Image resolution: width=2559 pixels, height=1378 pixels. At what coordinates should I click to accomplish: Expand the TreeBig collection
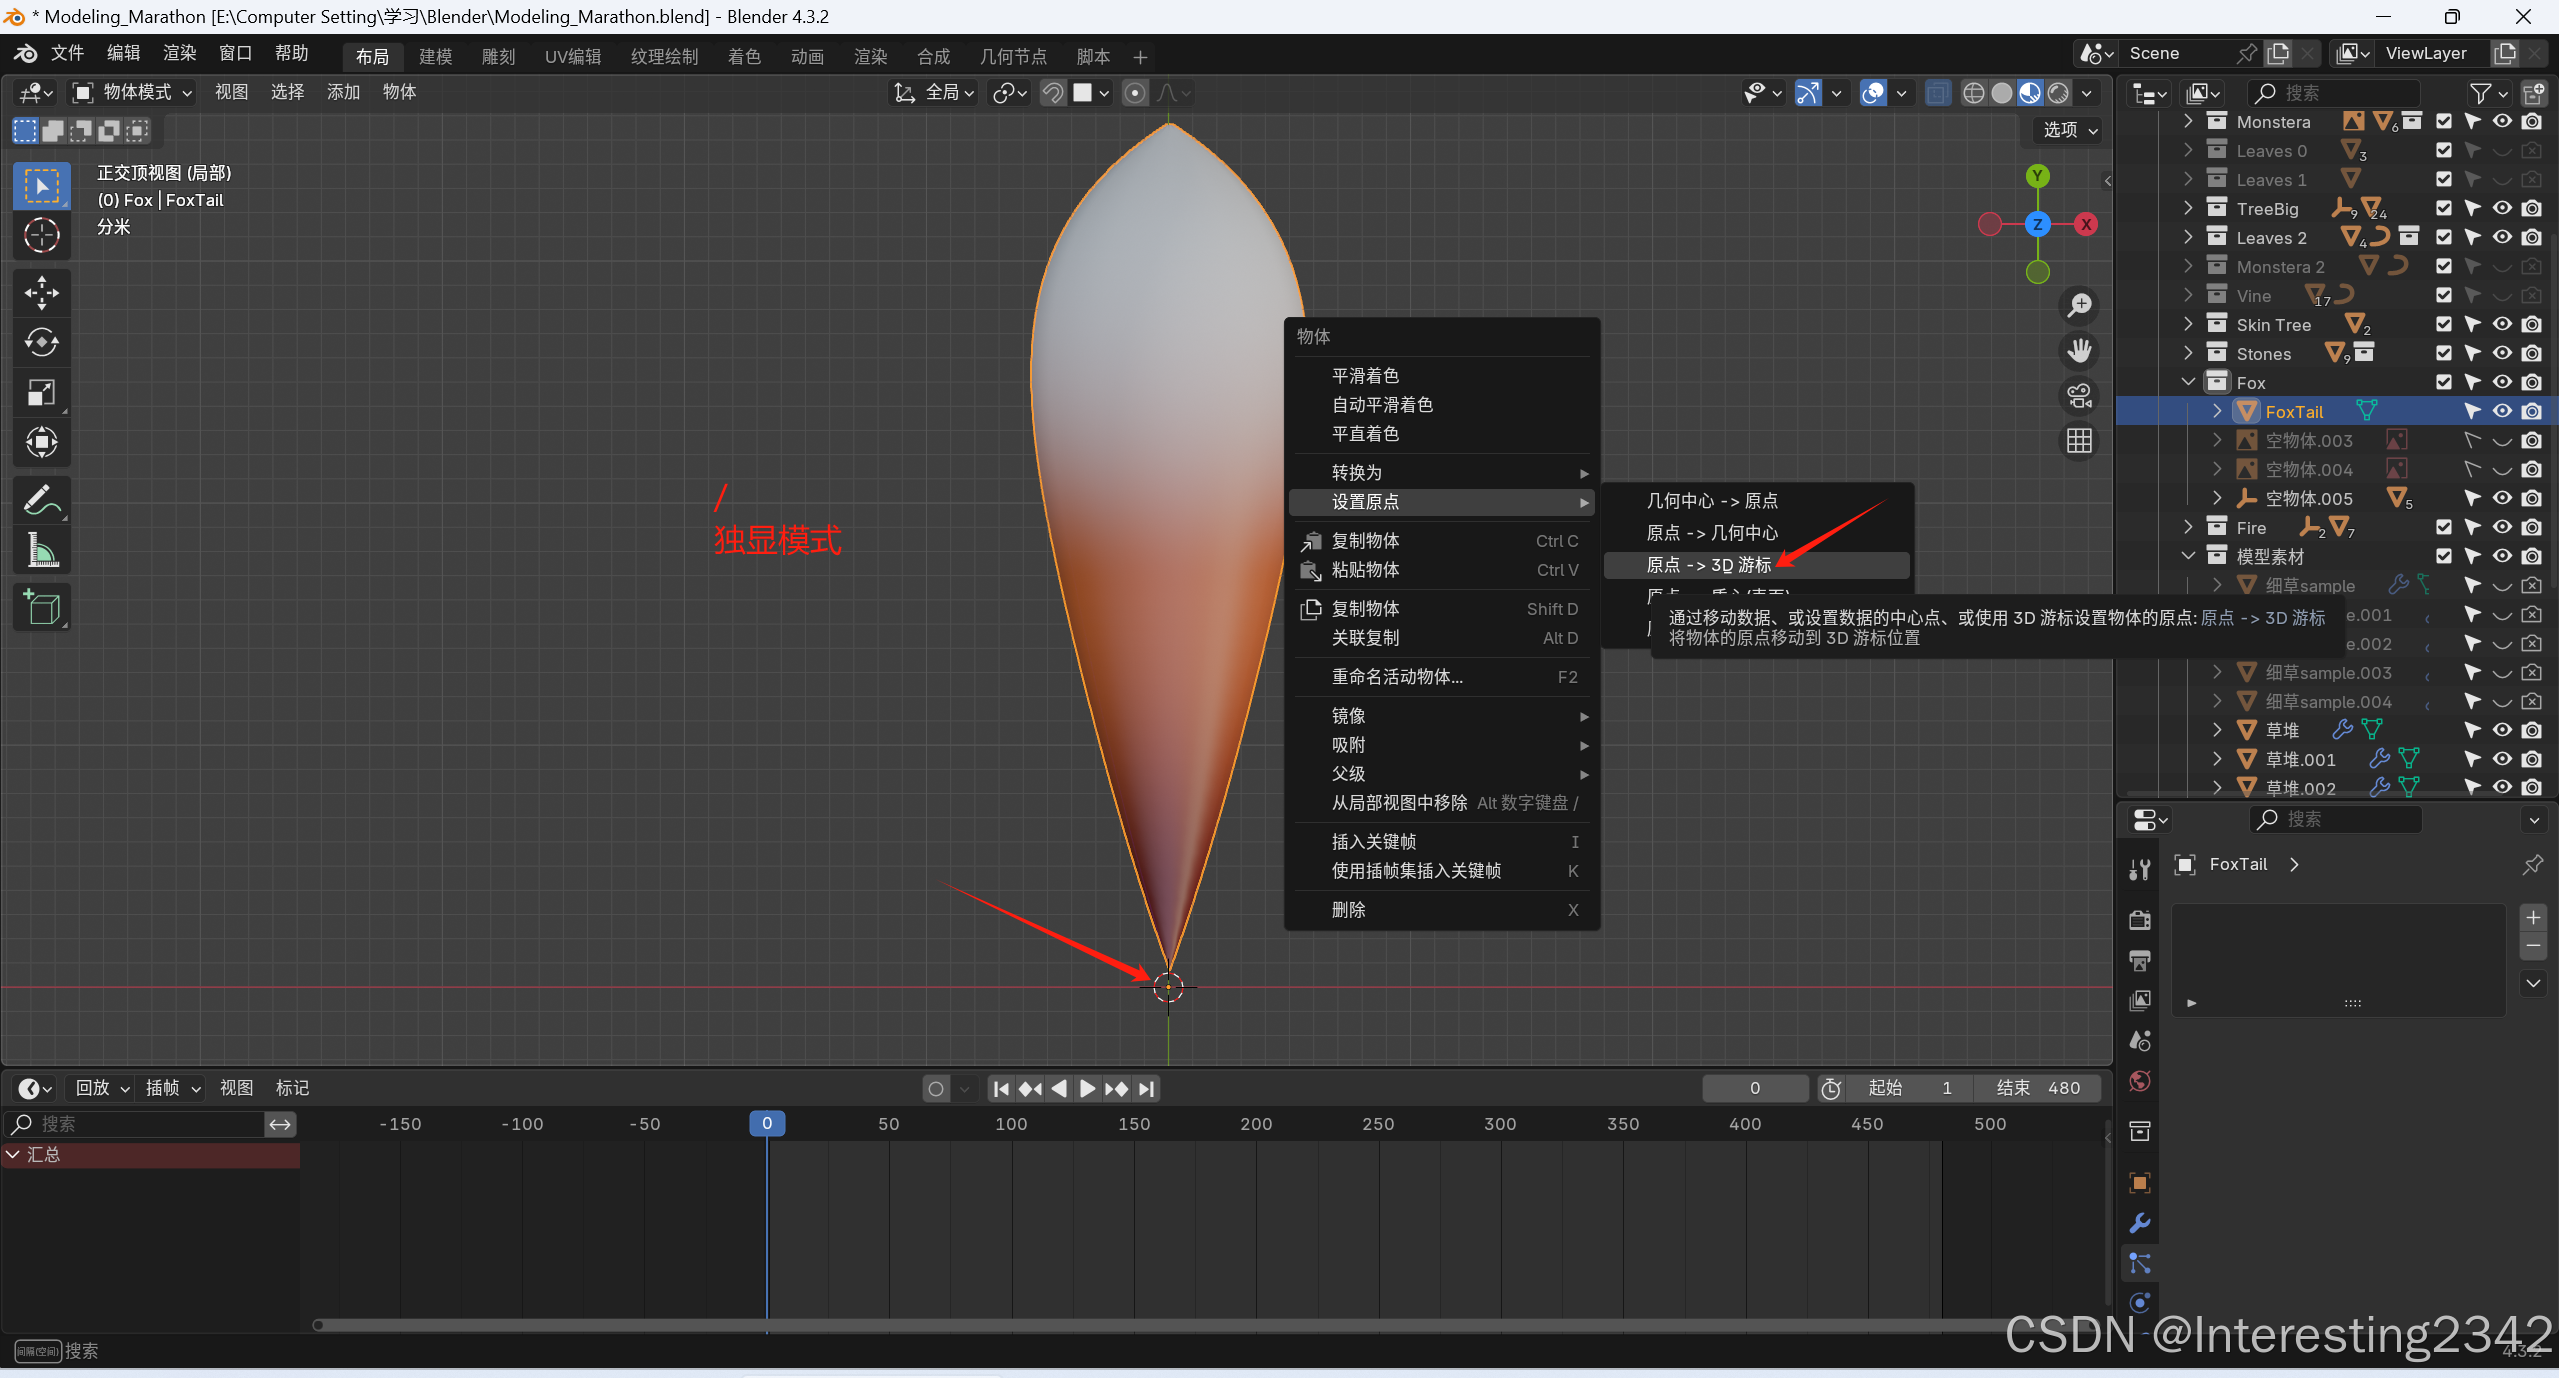2188,208
